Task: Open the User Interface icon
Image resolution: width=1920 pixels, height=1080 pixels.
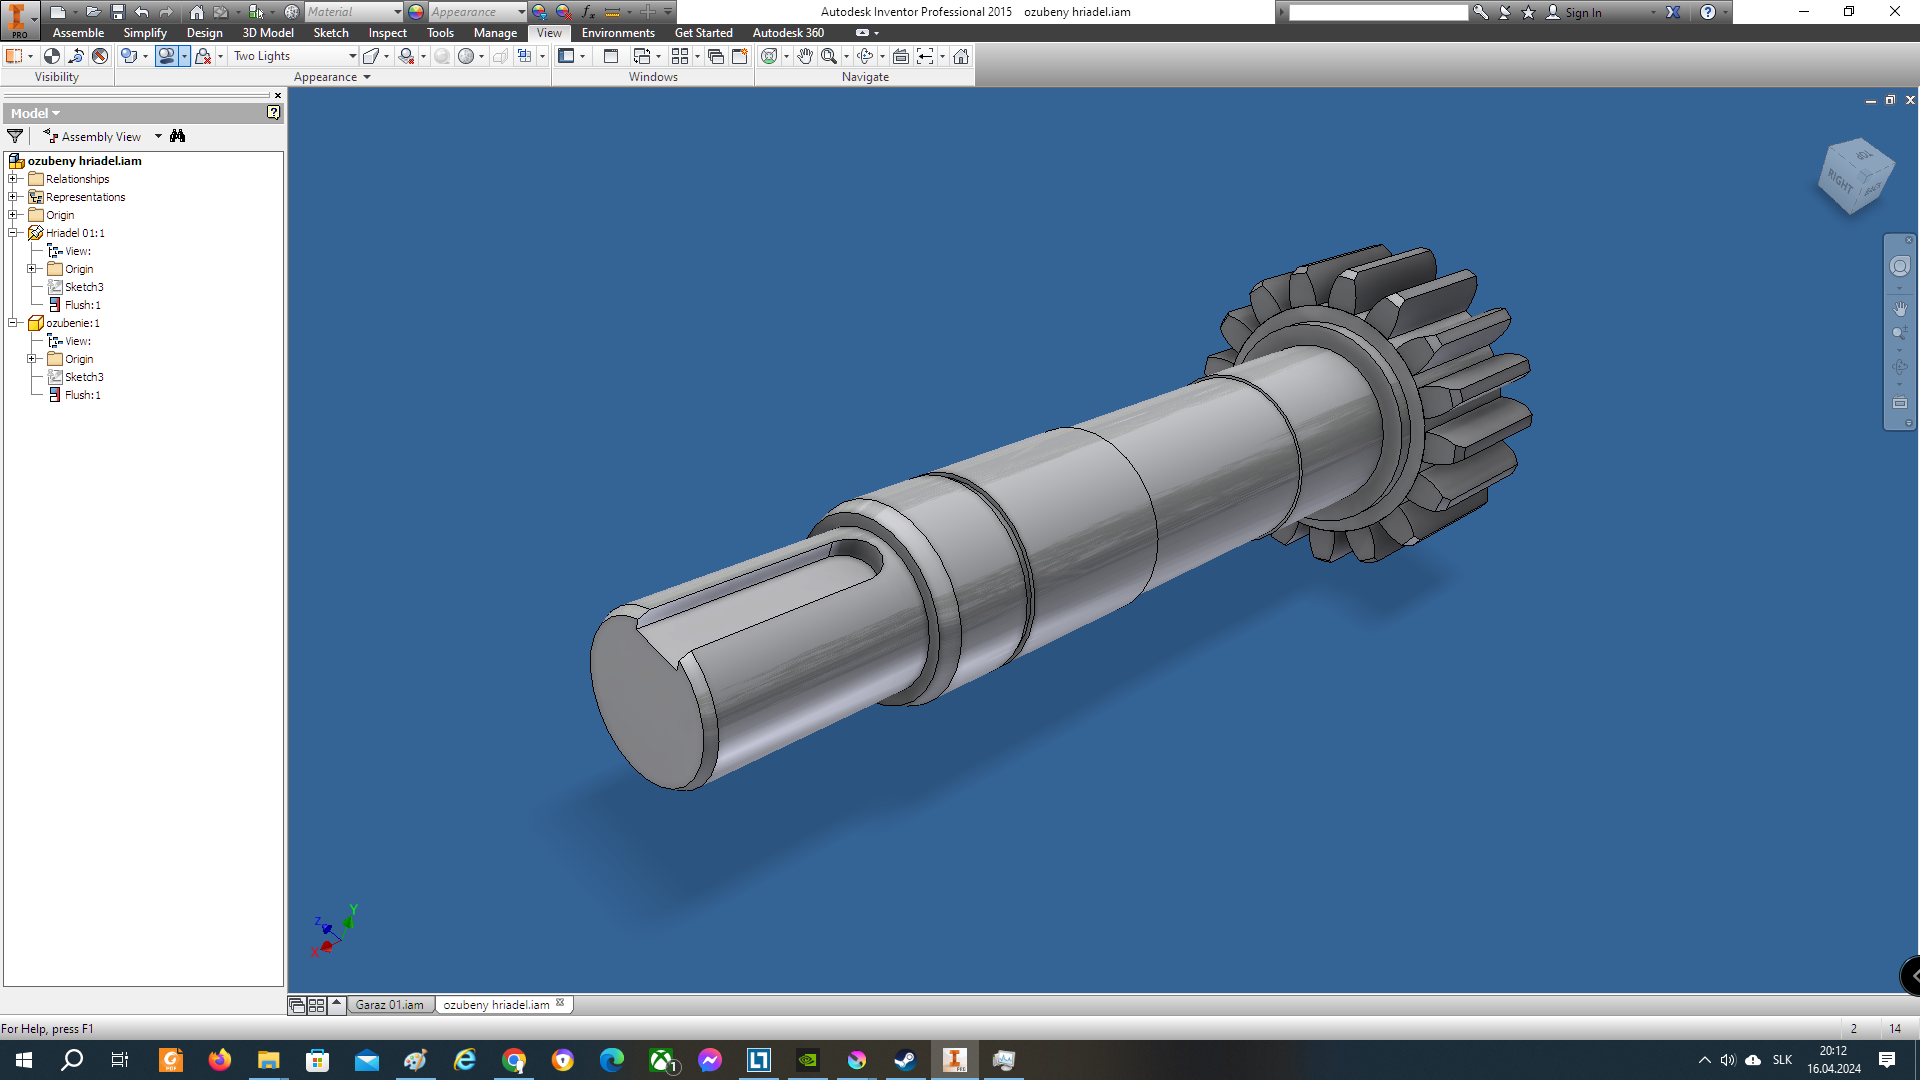Action: 566,56
